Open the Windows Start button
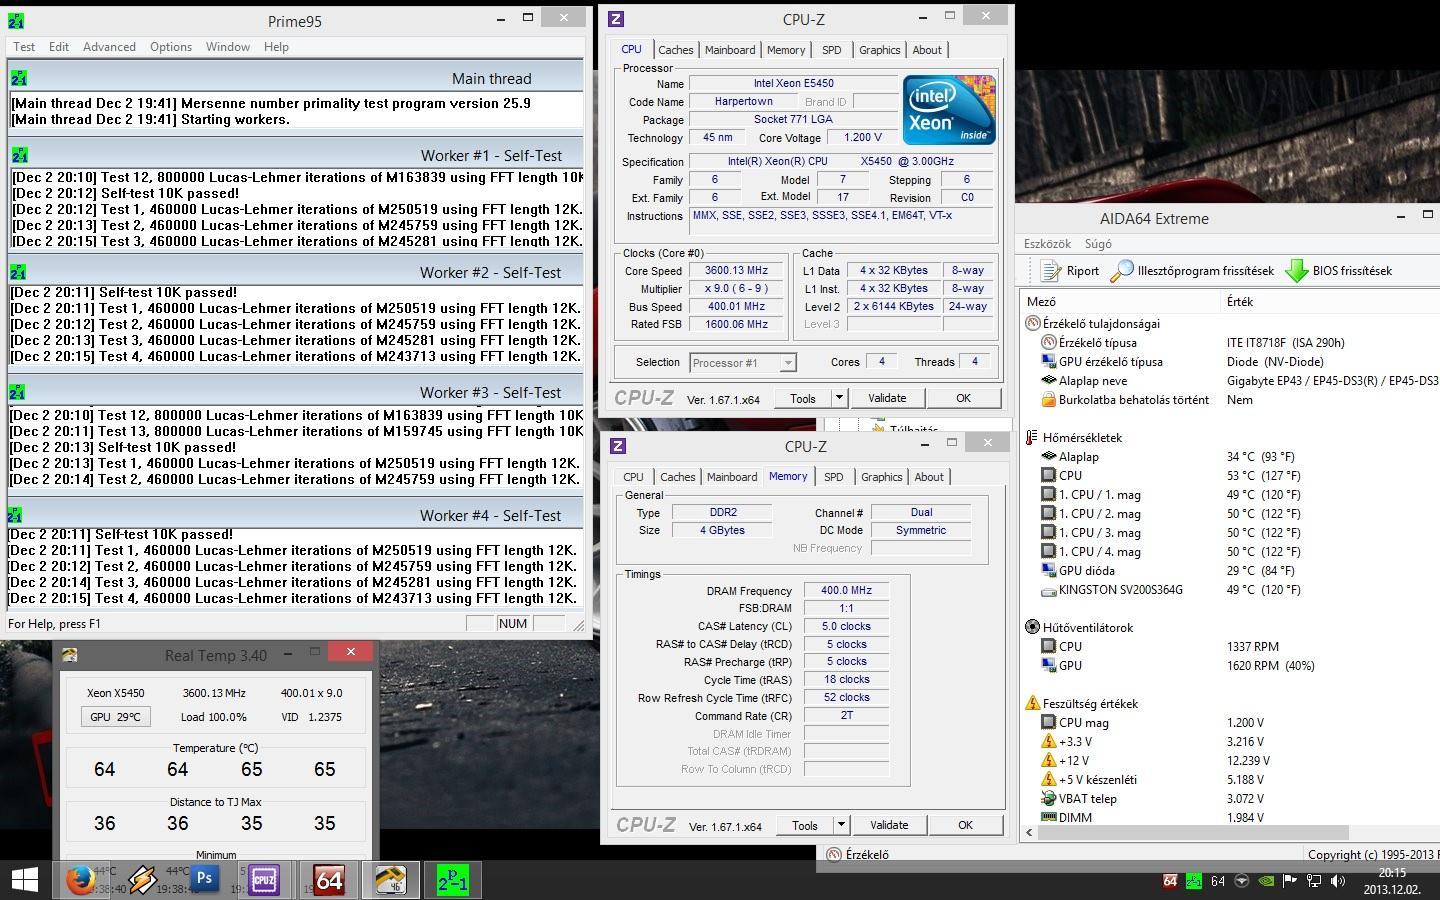The height and width of the screenshot is (900, 1440). (24, 880)
